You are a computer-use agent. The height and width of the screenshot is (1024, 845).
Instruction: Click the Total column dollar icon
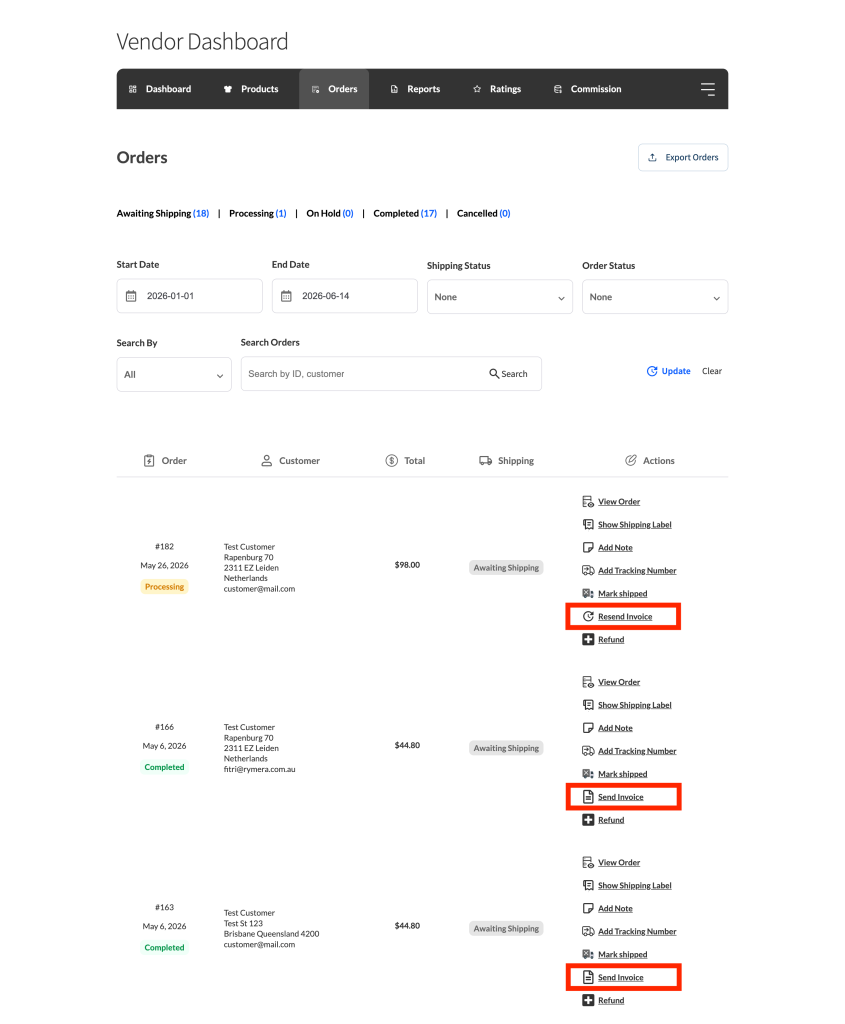[392, 460]
